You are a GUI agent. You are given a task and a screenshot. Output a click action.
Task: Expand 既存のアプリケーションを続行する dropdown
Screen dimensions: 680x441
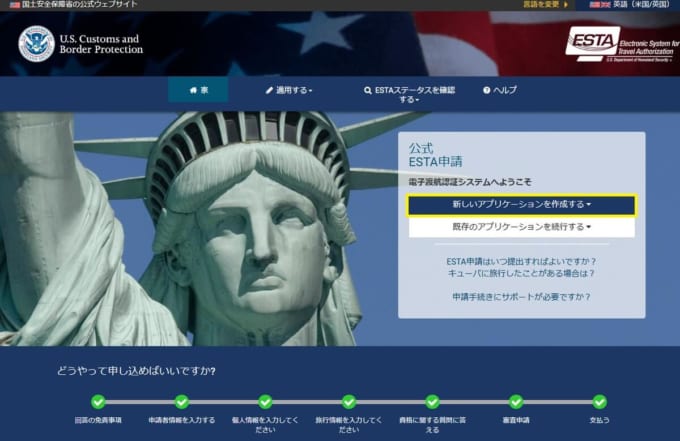(521, 227)
